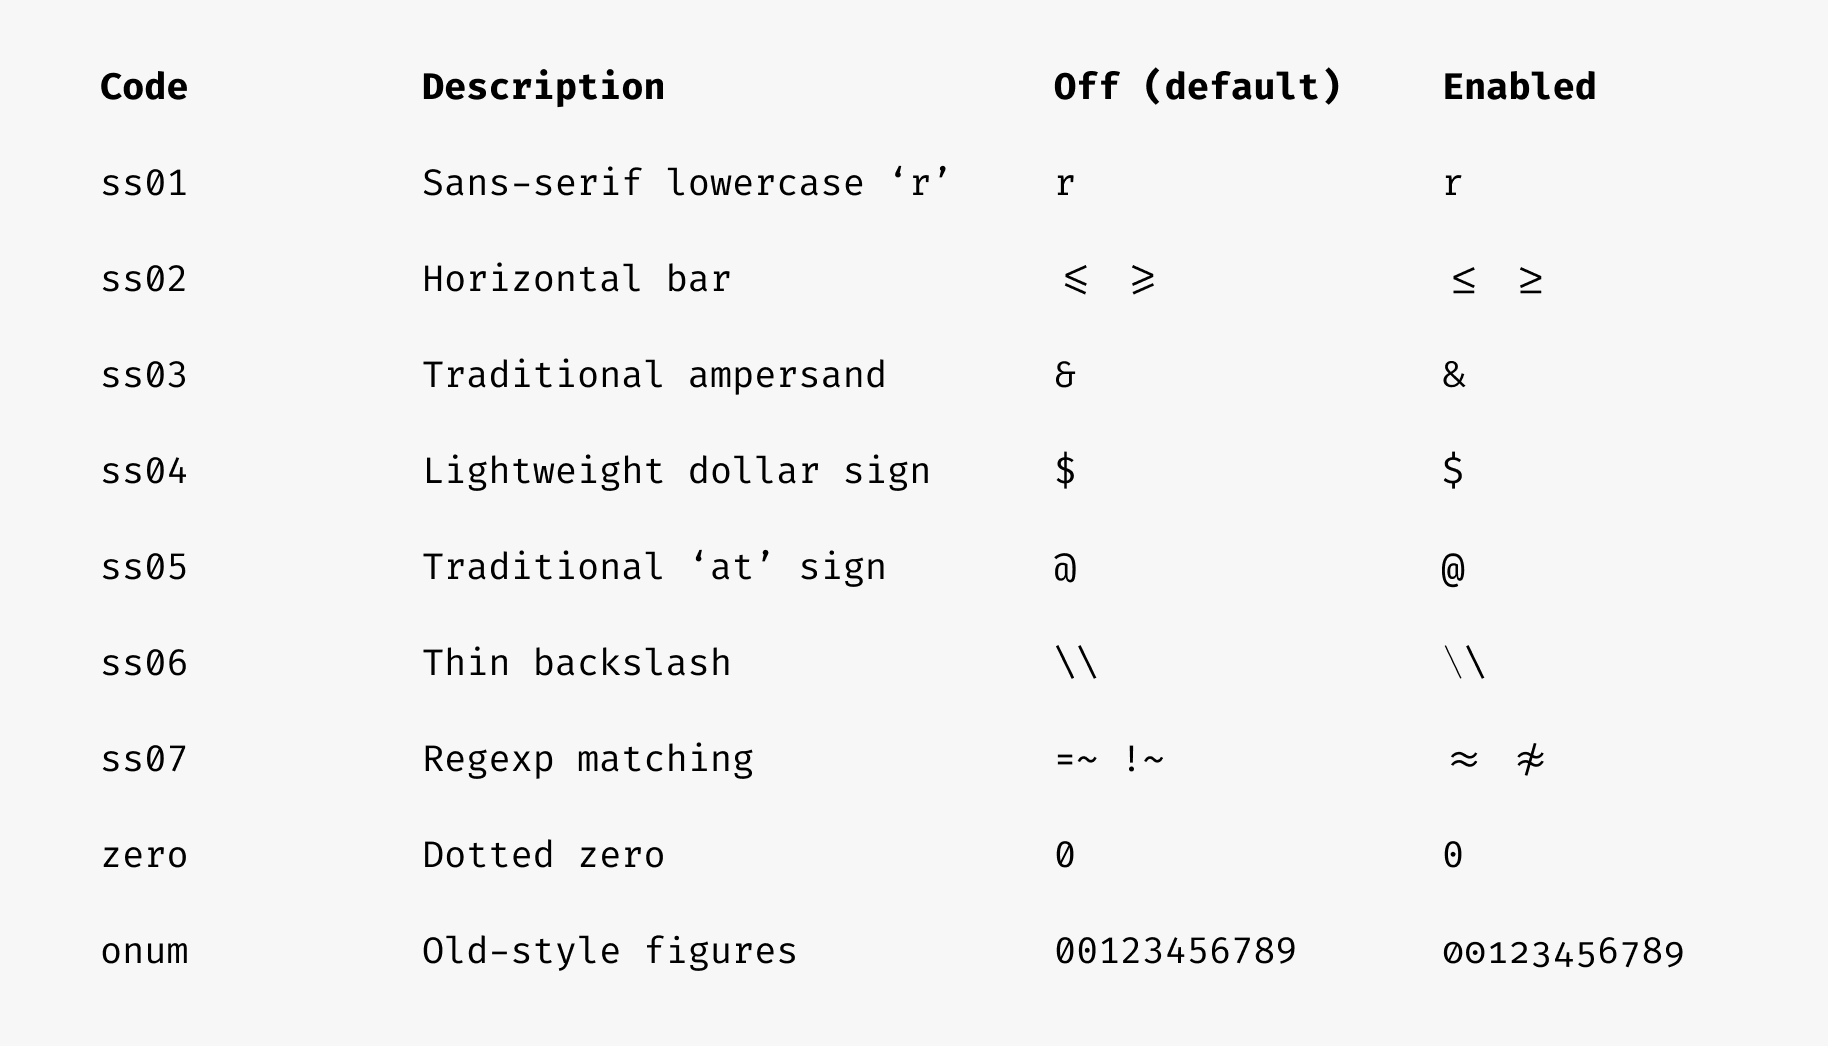Viewport: 1828px width, 1046px height.
Task: Click the enabled thin backslash glyphs
Action: point(1465,663)
